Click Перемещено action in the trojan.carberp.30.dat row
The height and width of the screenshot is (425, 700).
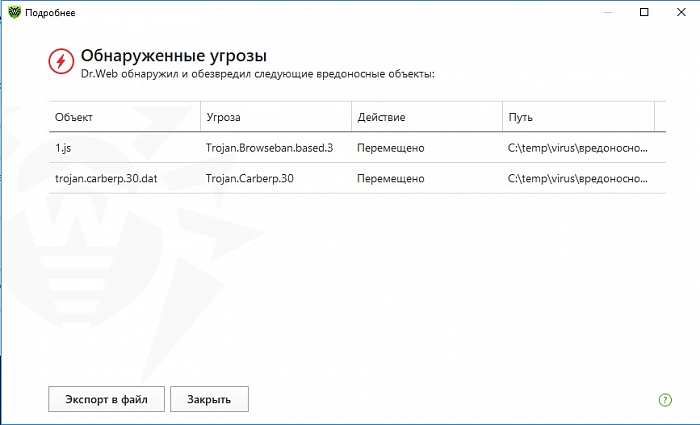pos(391,178)
